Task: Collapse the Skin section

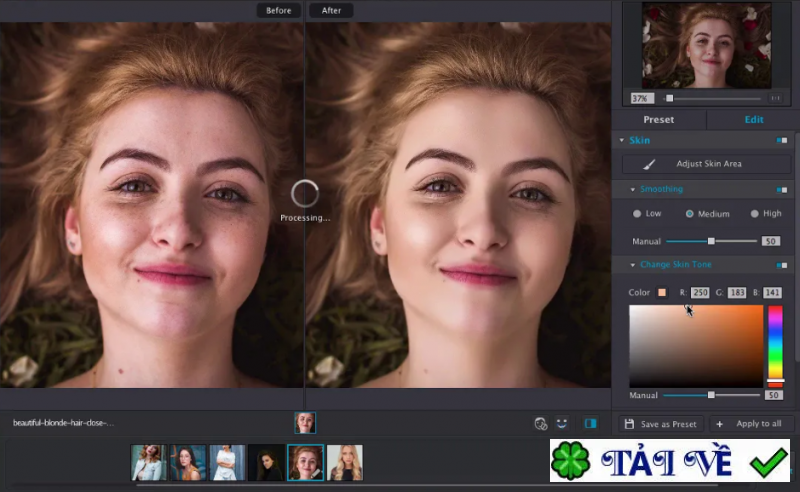Action: [x=621, y=140]
